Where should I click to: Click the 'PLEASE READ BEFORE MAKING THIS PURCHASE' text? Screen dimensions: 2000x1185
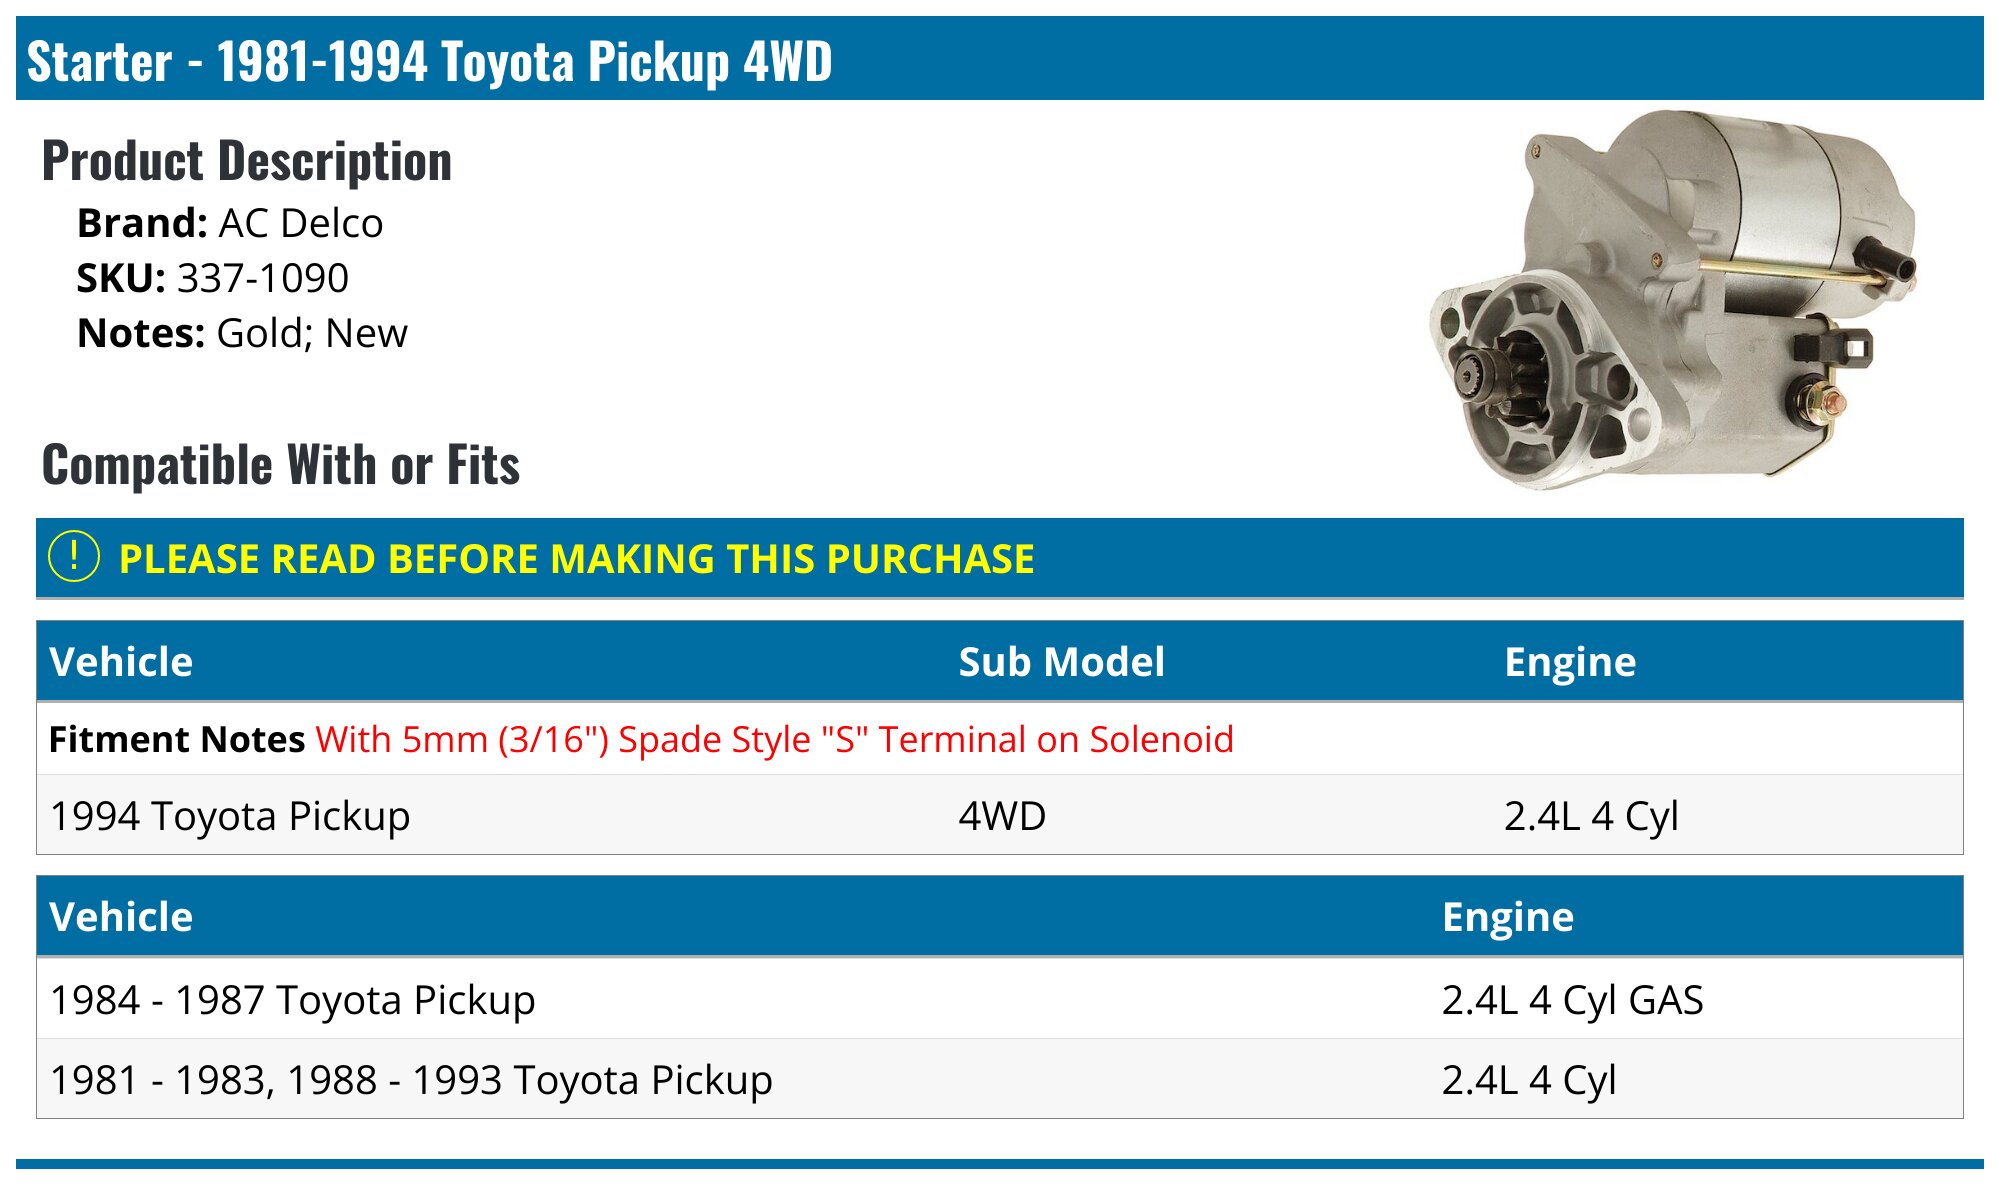576,559
